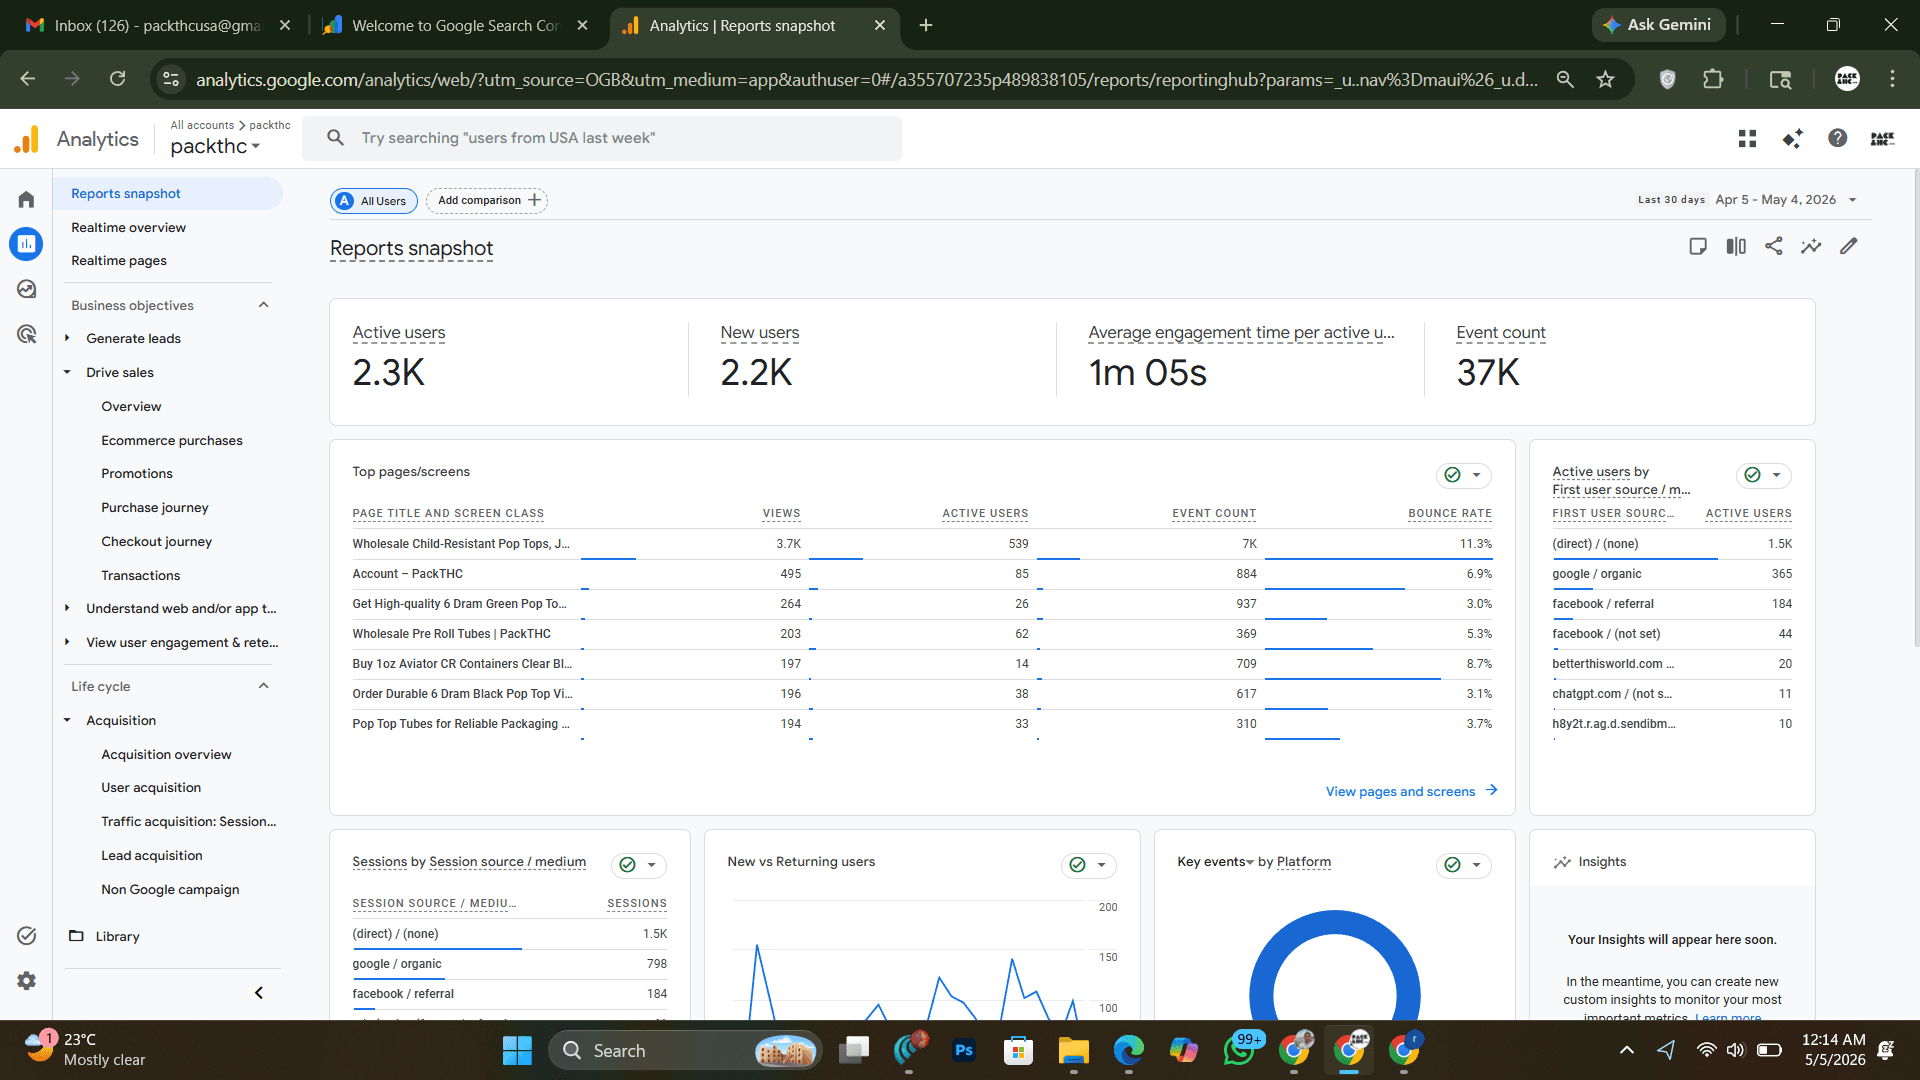Open a new Chrome tab
The image size is (1920, 1080).
tap(926, 25)
